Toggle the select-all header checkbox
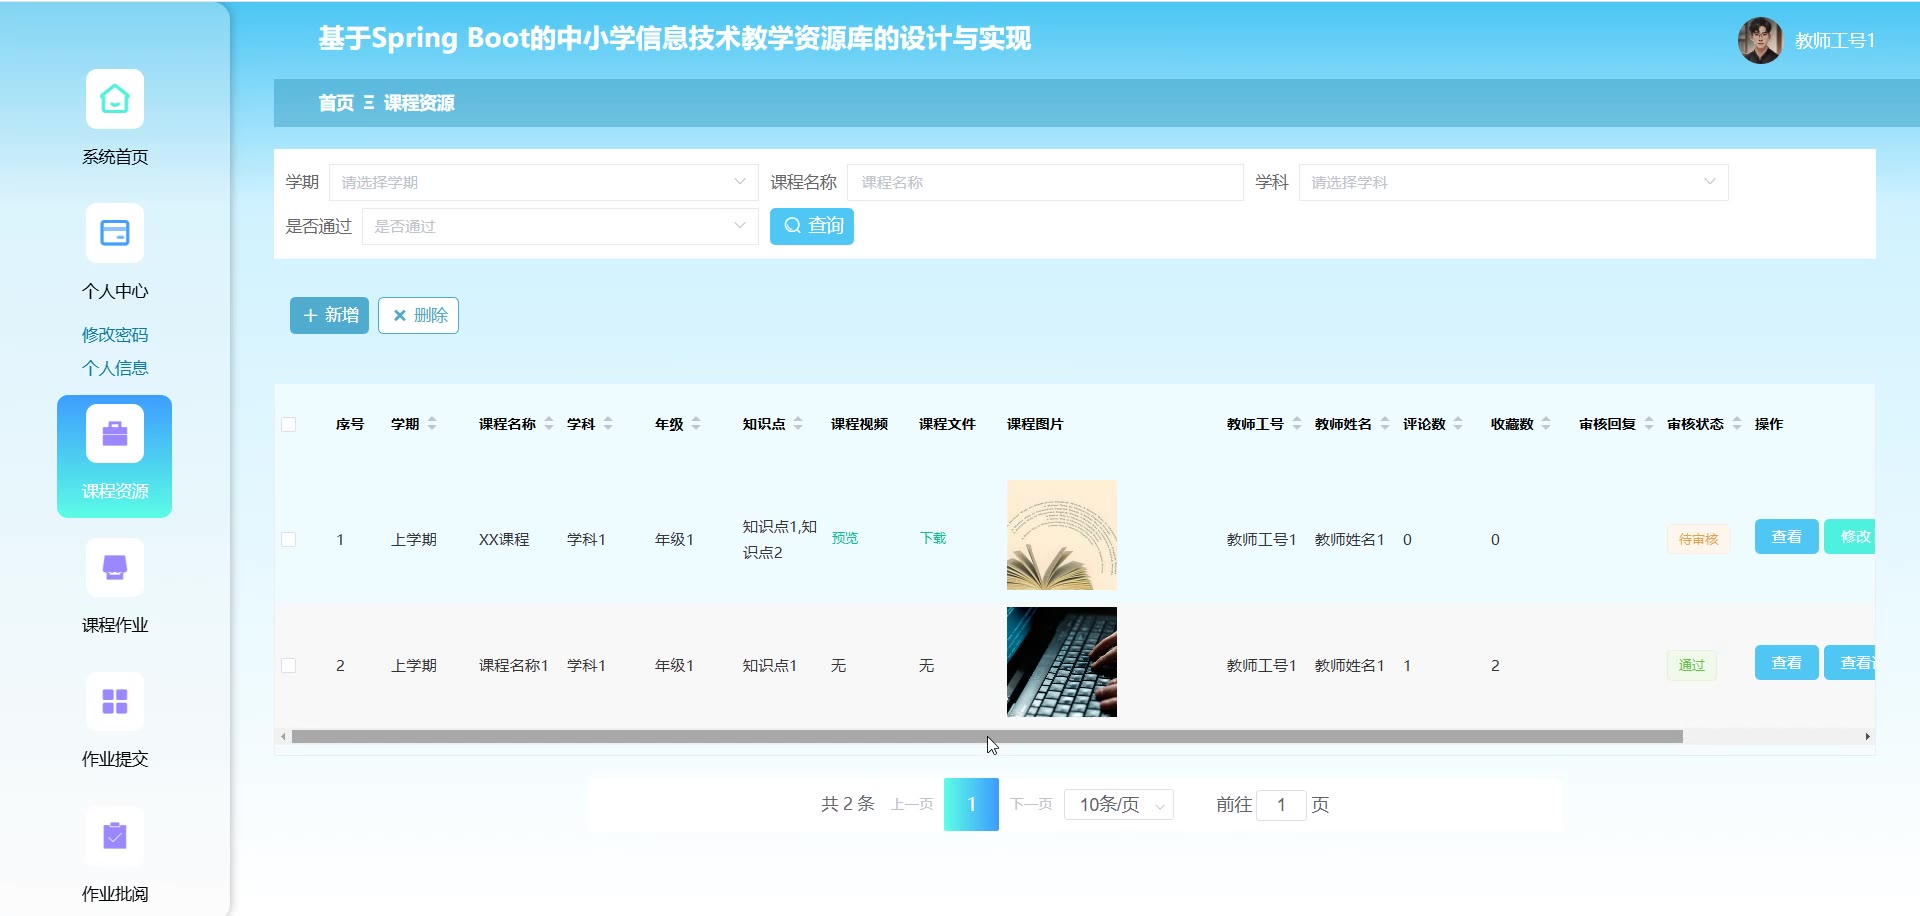This screenshot has width=1920, height=916. point(289,424)
